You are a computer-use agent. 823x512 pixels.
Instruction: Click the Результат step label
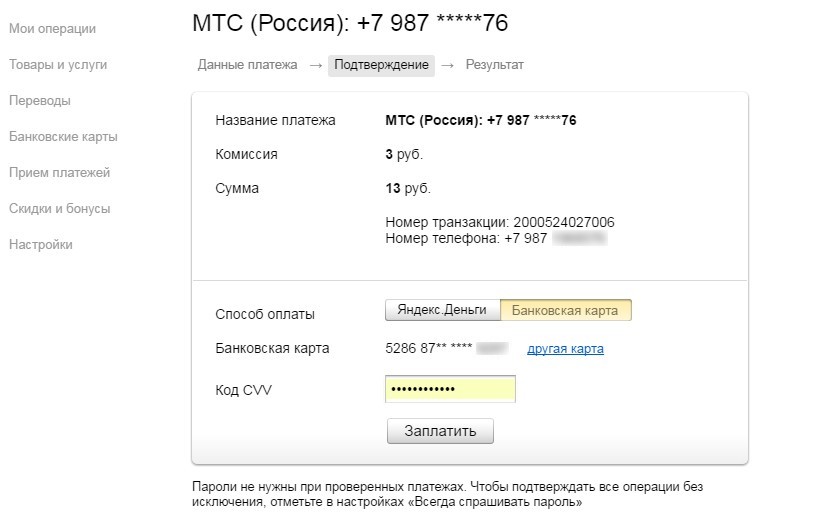(494, 65)
